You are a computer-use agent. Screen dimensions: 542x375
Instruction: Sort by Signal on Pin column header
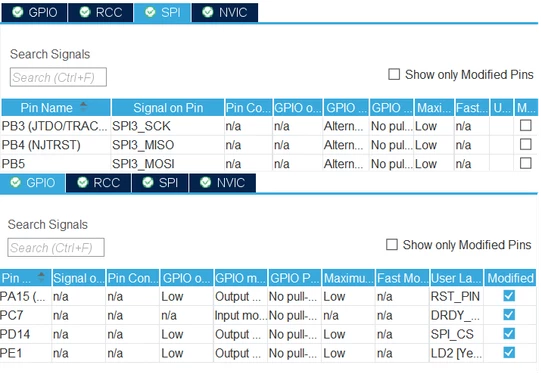click(168, 108)
